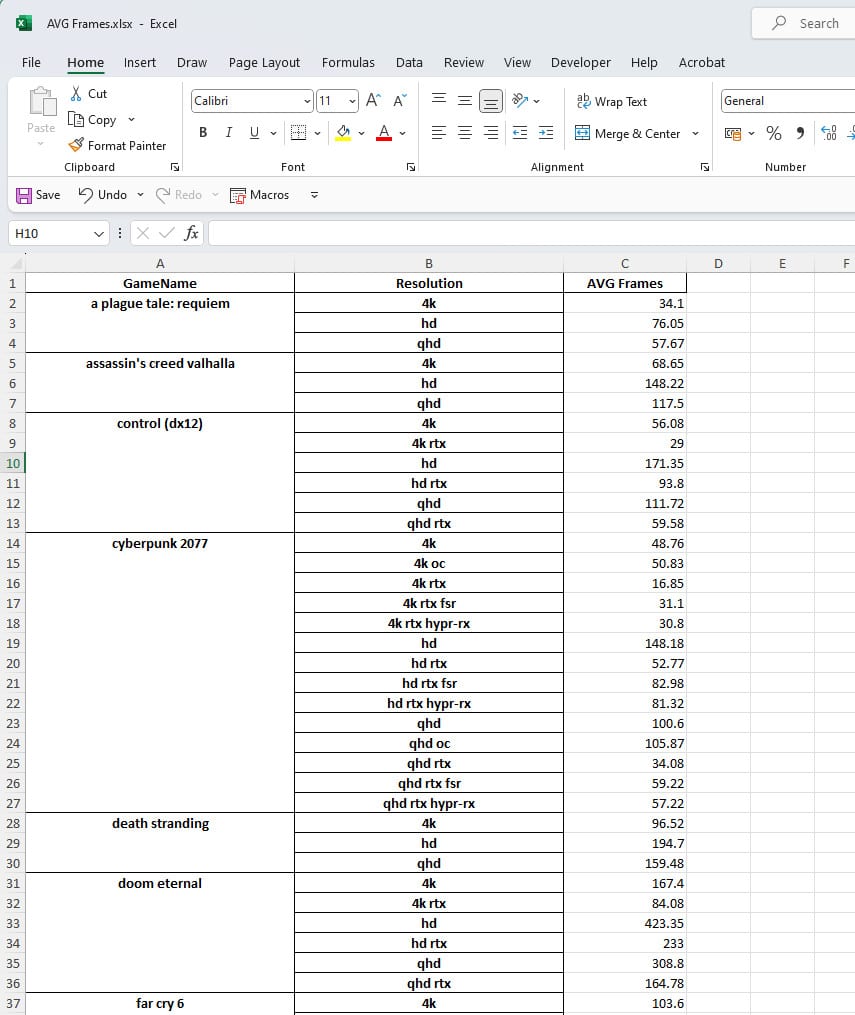Open the Fill Color palette dropdown

coord(361,133)
